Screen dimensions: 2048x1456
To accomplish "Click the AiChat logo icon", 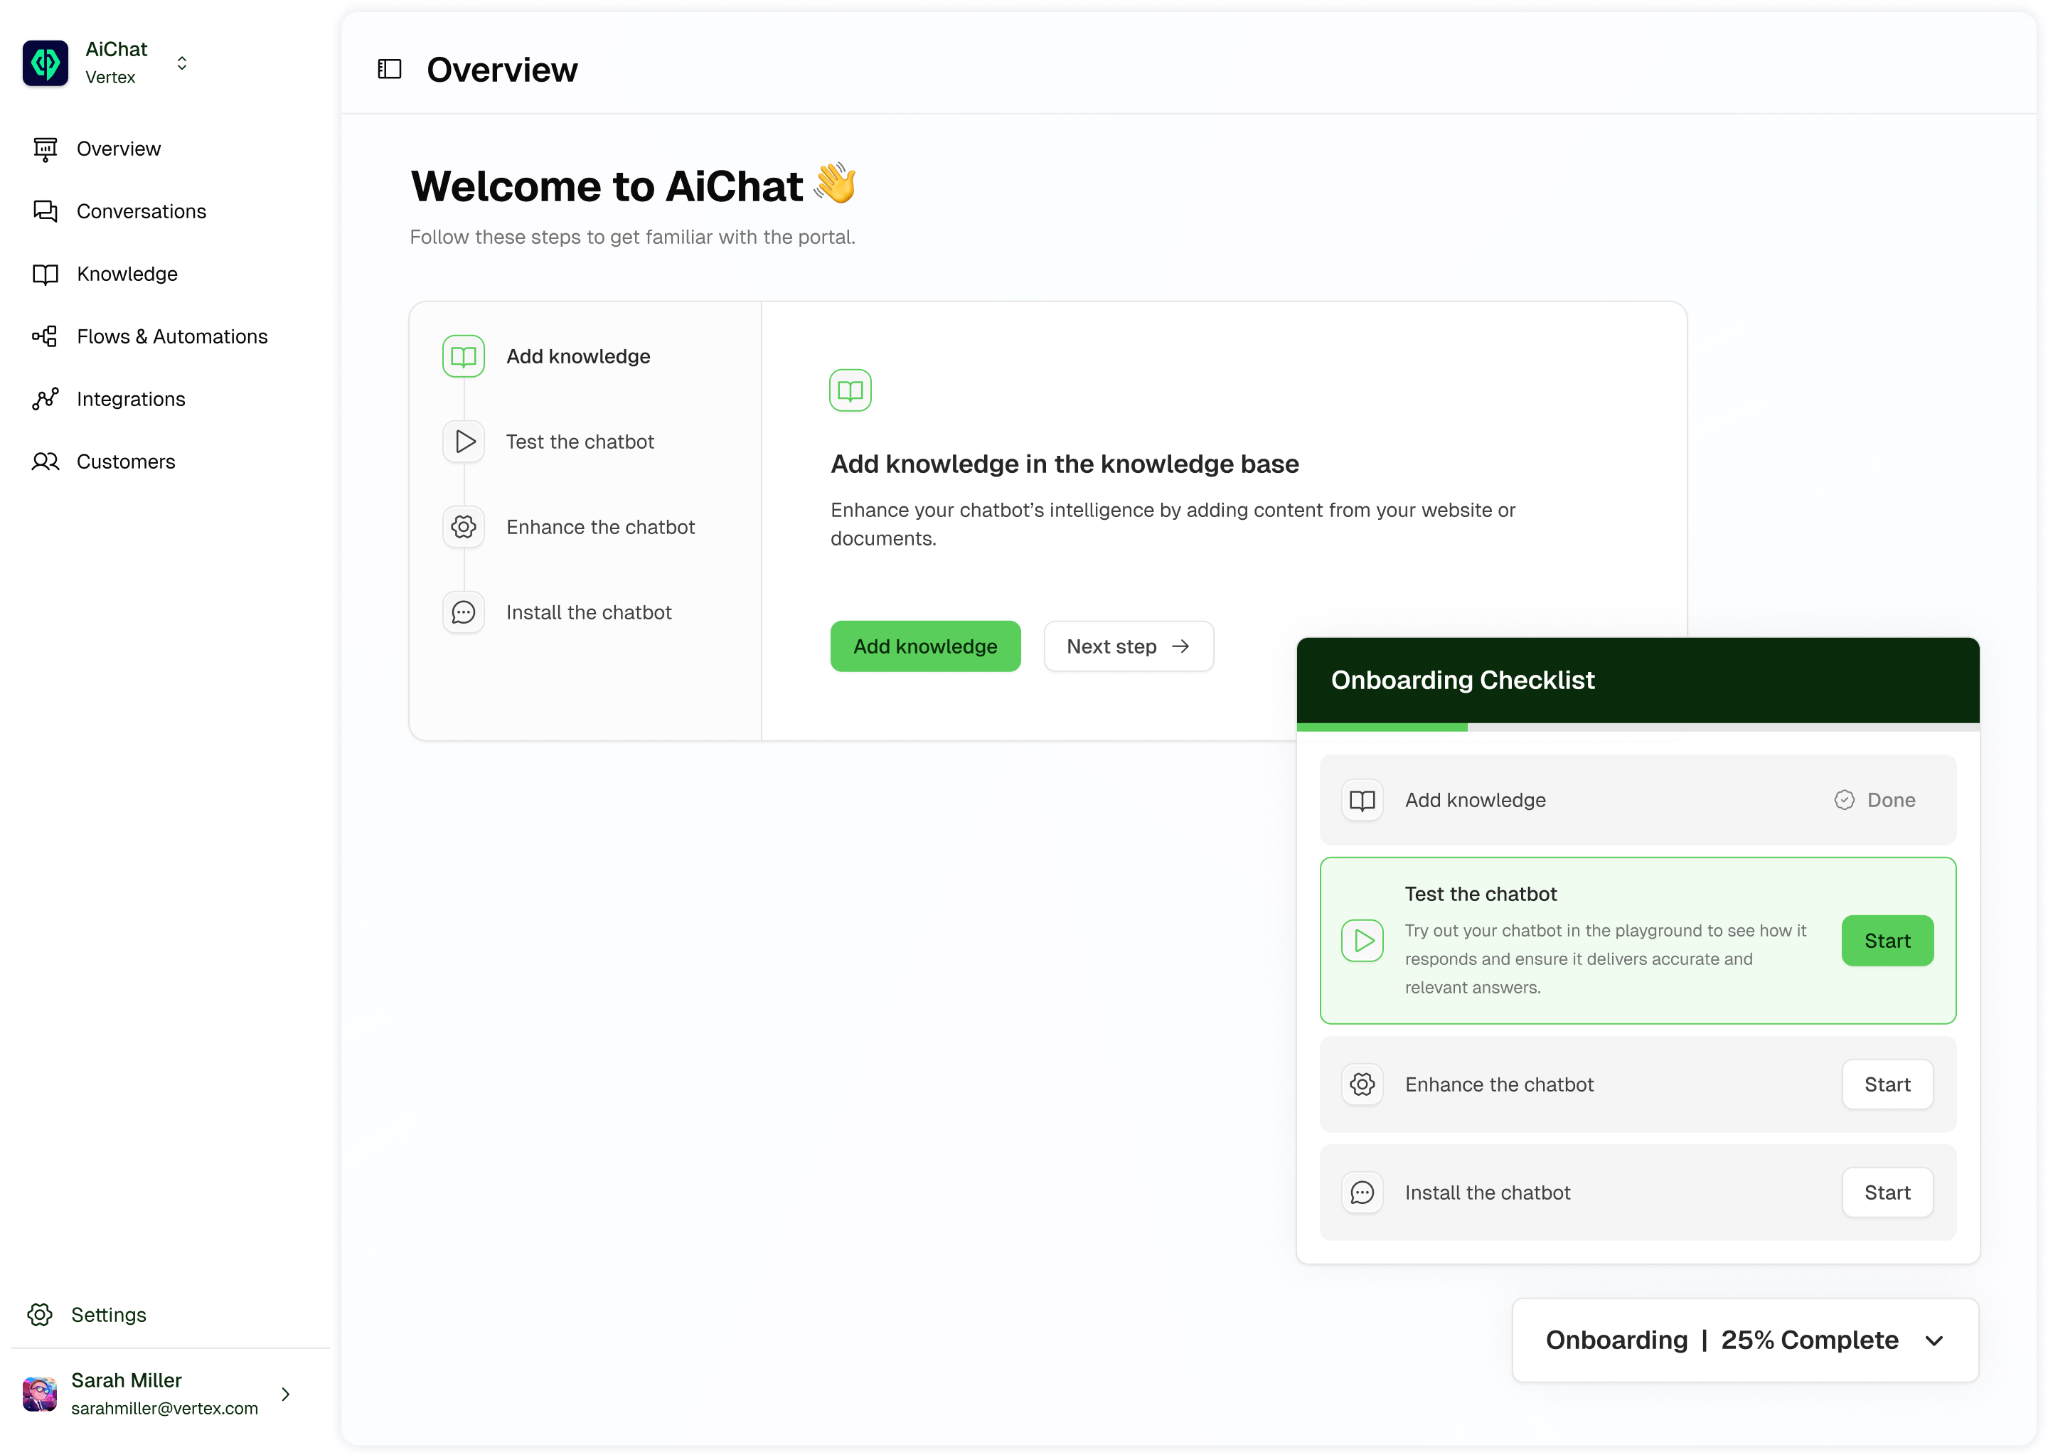I will point(45,63).
